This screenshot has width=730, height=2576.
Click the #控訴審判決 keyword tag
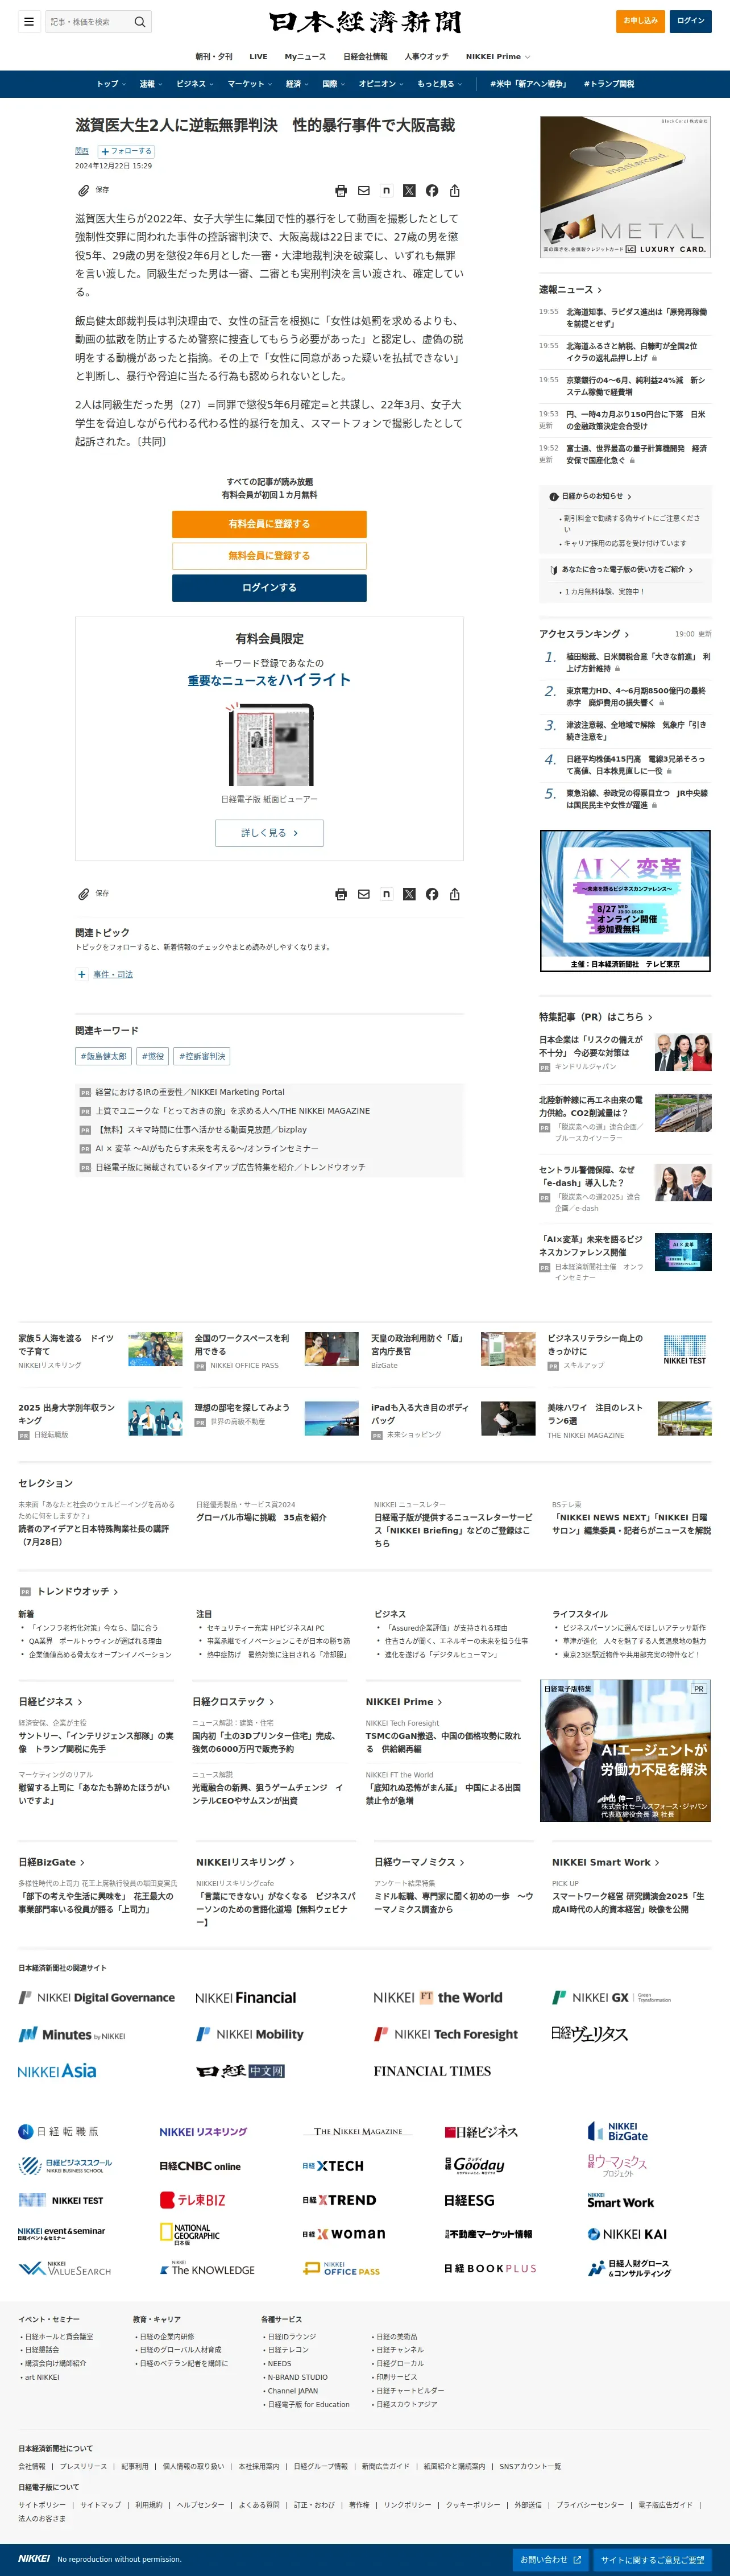(202, 1056)
